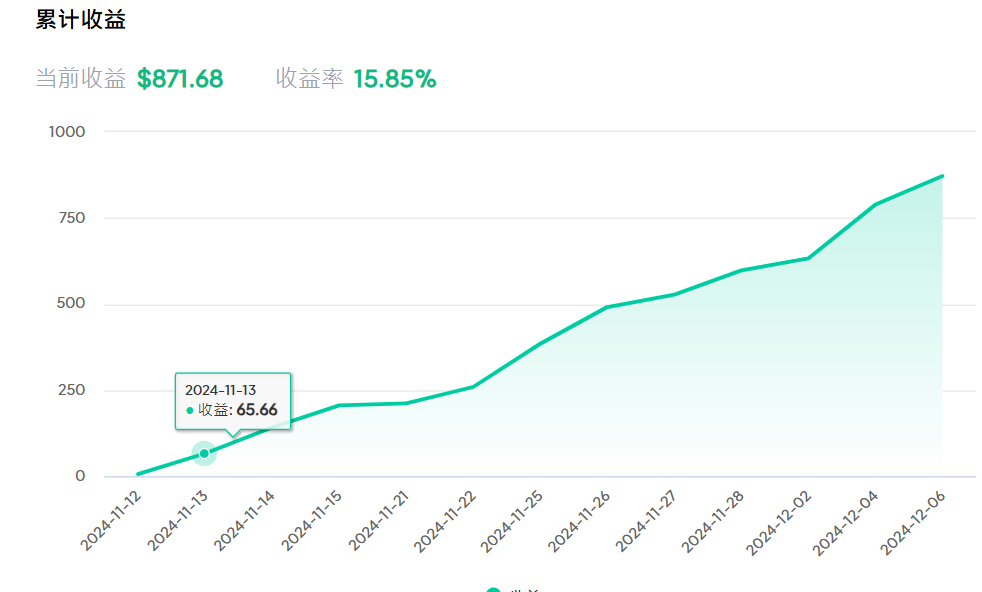Select the 2024-12-02 x-axis date label

click(x=781, y=520)
